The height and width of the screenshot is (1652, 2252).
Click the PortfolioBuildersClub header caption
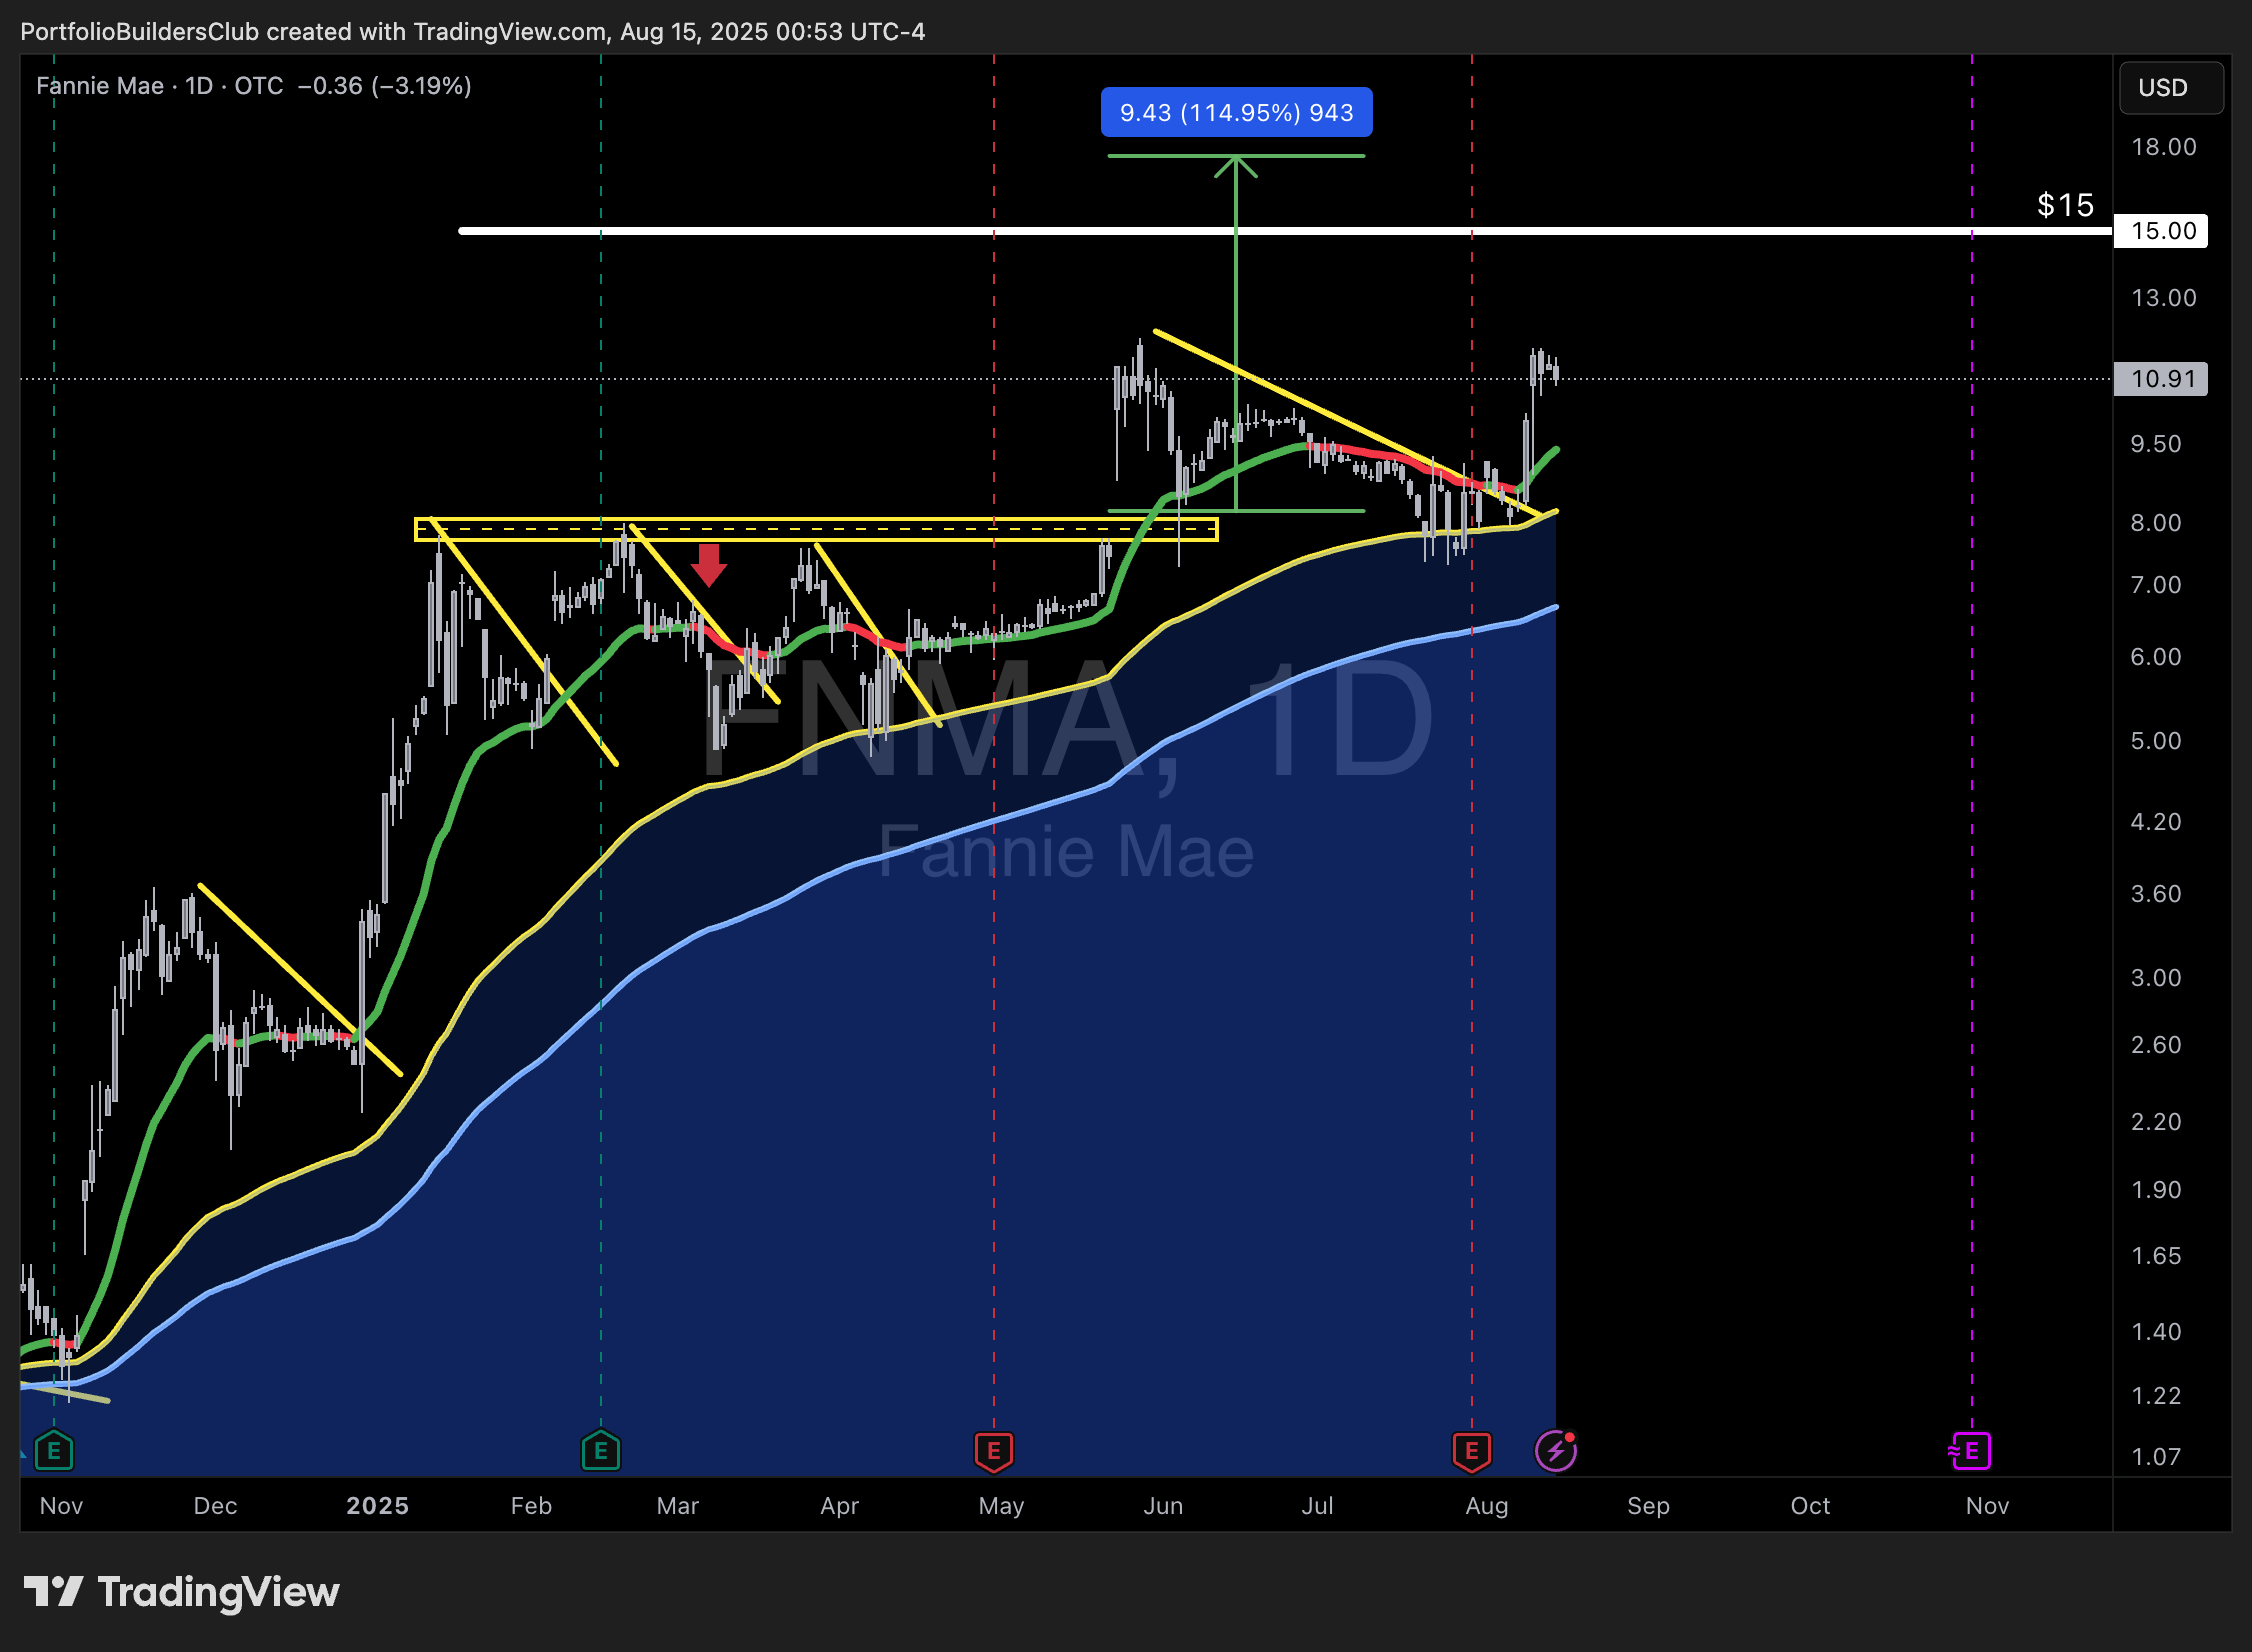[472, 32]
